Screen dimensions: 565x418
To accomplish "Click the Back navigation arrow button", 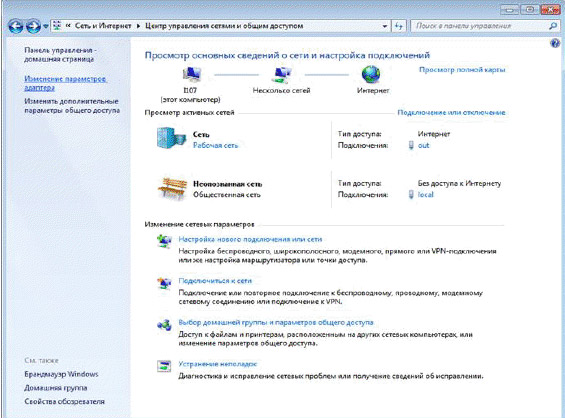I will tap(15, 26).
